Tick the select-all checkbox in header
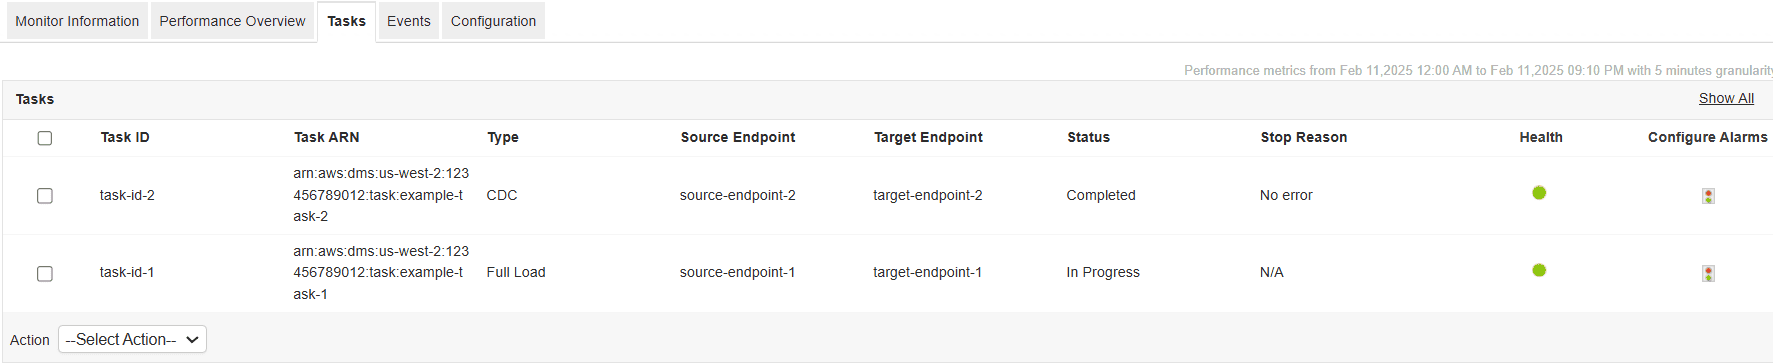 pos(45,138)
